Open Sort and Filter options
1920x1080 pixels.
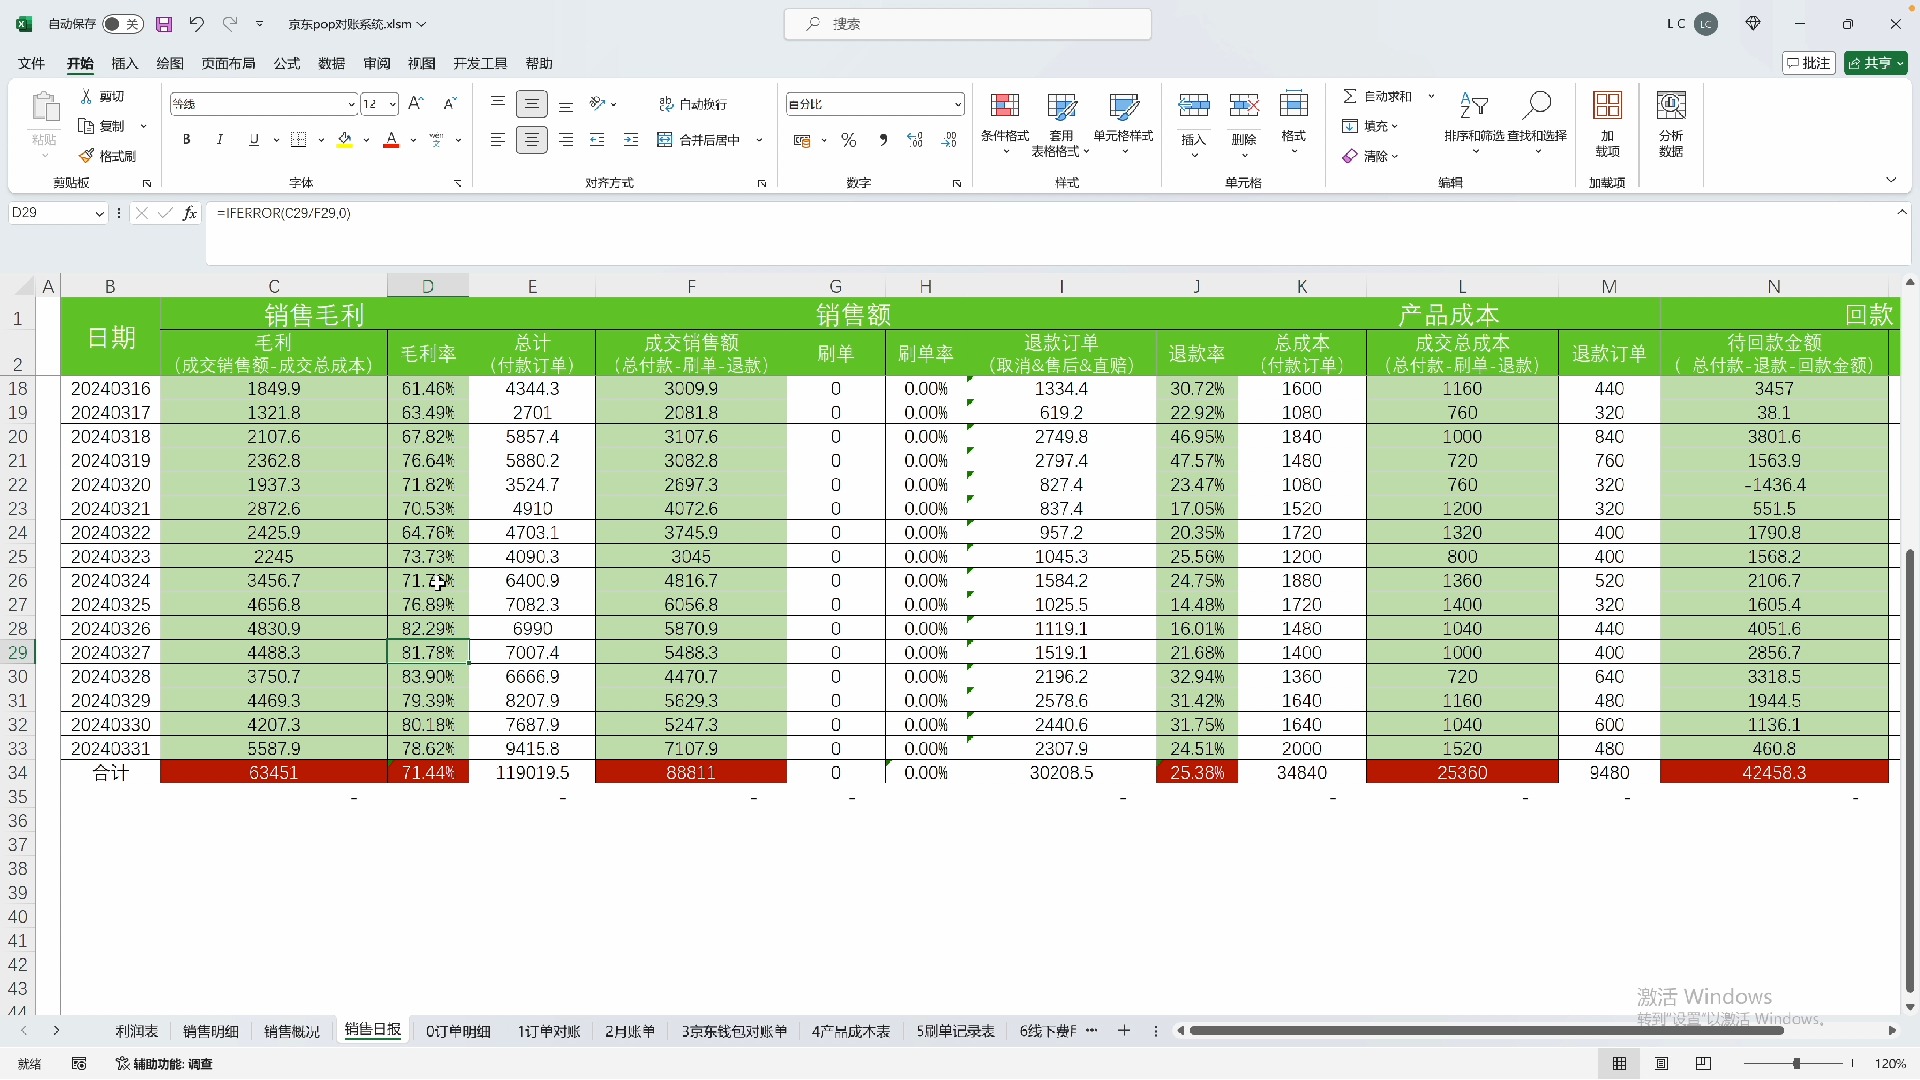1475,124
